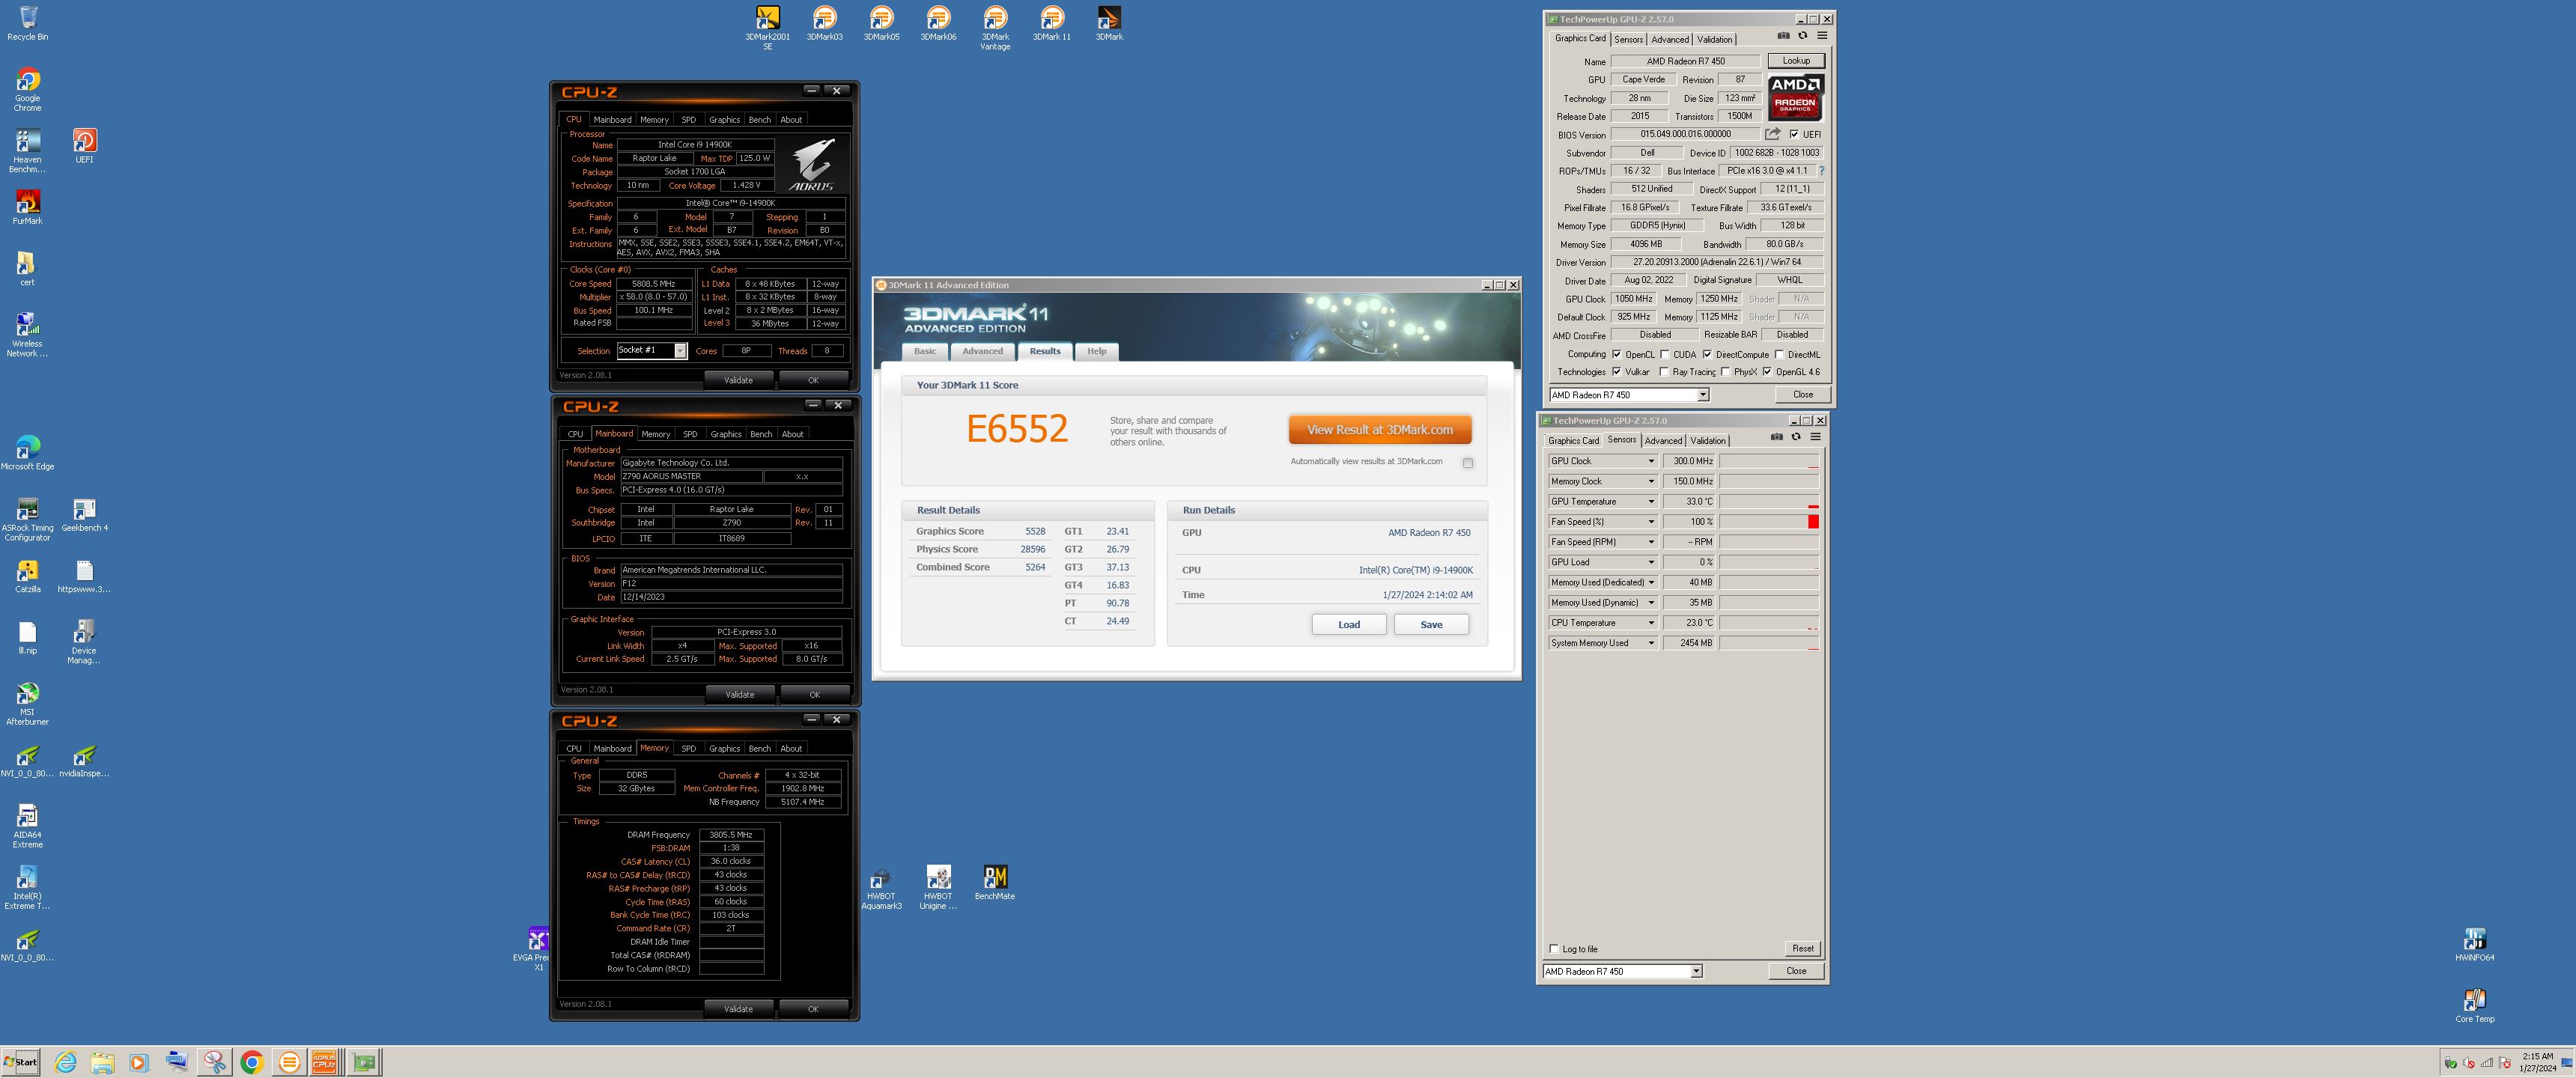Expand the Fan Speed (%) sensor dropdown

point(1651,522)
